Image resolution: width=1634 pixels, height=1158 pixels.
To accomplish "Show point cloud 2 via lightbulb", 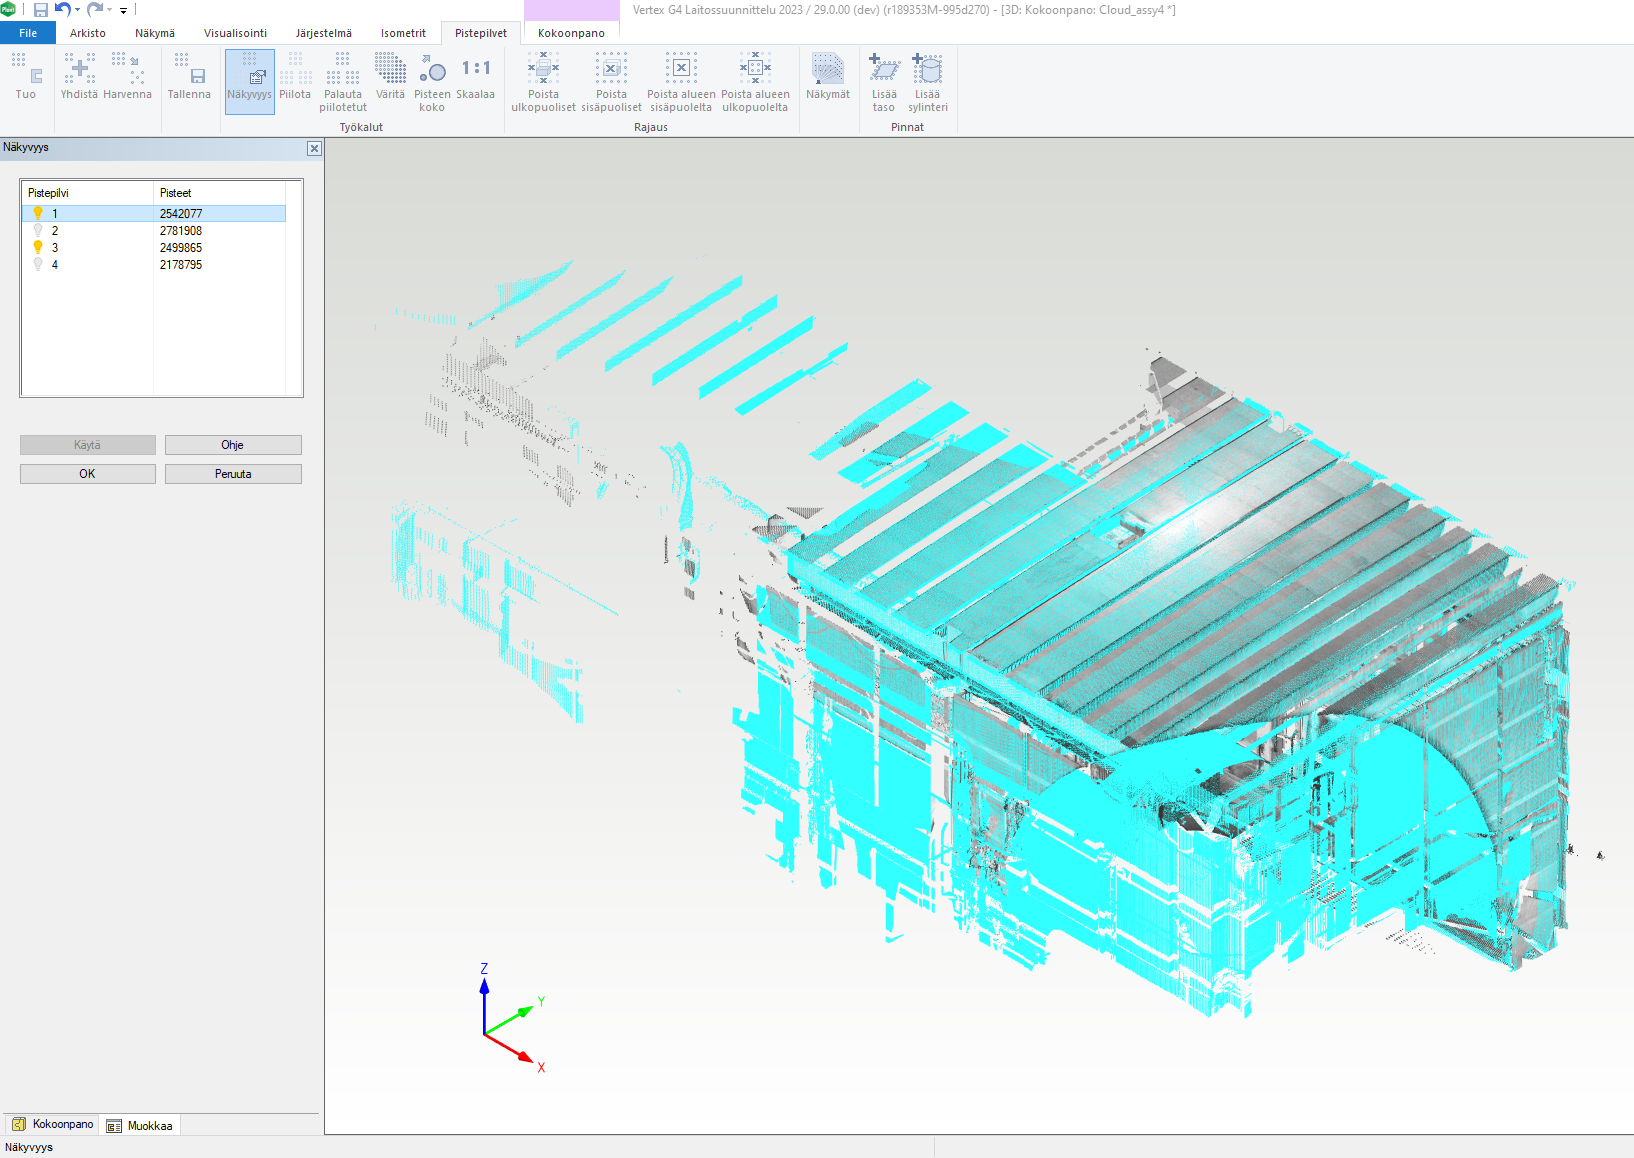I will (38, 230).
